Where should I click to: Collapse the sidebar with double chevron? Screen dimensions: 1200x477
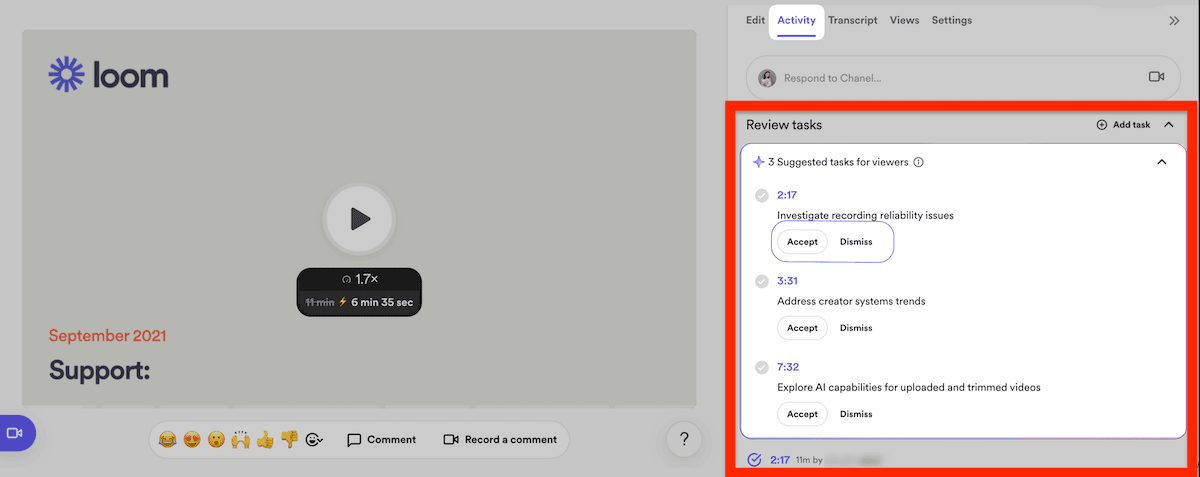click(1174, 20)
